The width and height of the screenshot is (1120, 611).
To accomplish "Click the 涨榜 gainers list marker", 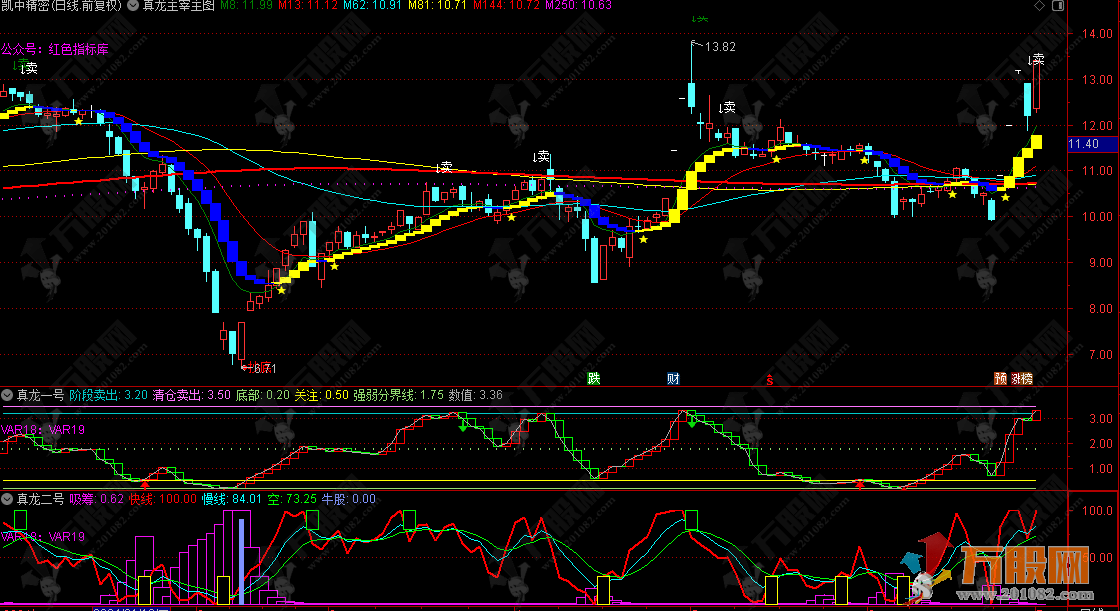I will [1022, 378].
